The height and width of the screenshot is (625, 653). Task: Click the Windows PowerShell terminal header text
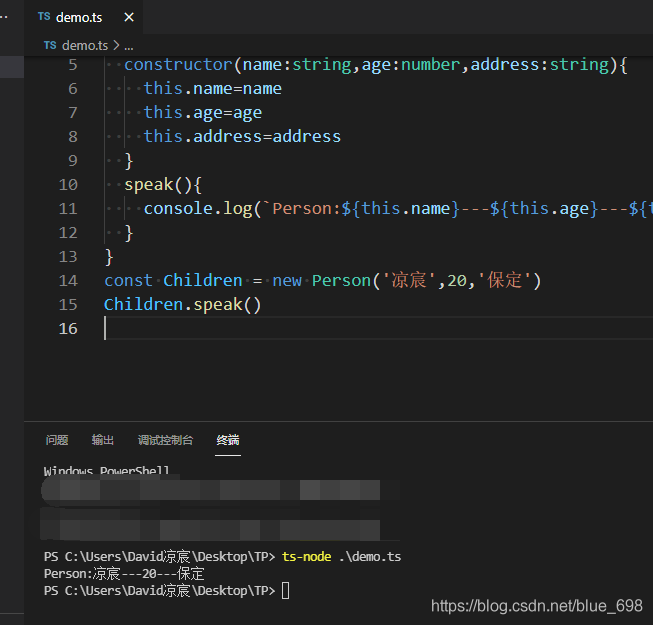tap(106, 471)
